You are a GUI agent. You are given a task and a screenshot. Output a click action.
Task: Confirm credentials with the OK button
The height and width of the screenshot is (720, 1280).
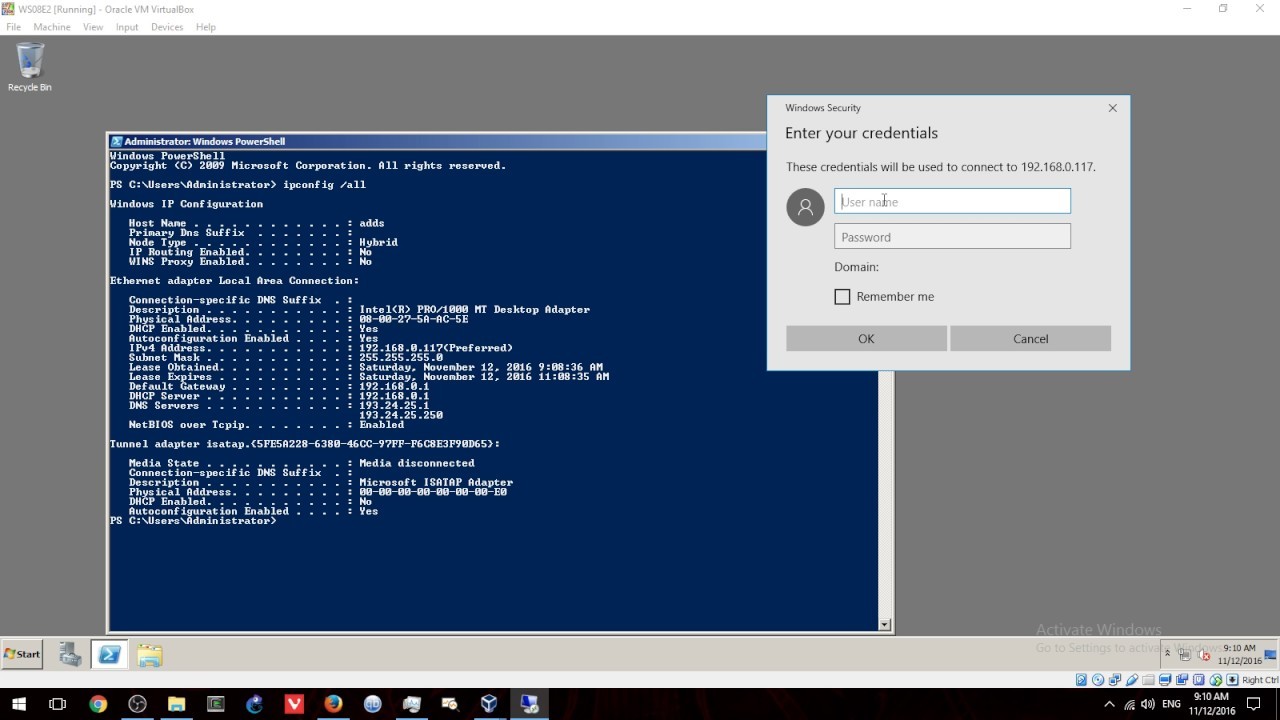866,338
